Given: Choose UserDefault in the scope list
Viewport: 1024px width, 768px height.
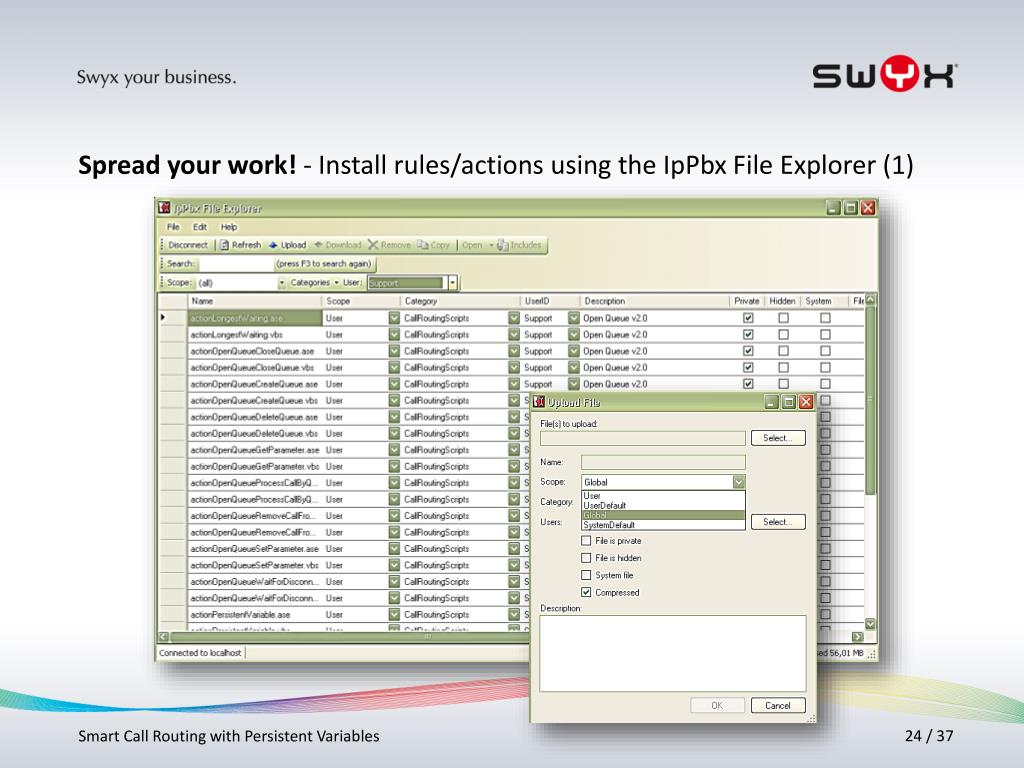Looking at the screenshot, I should coord(663,505).
